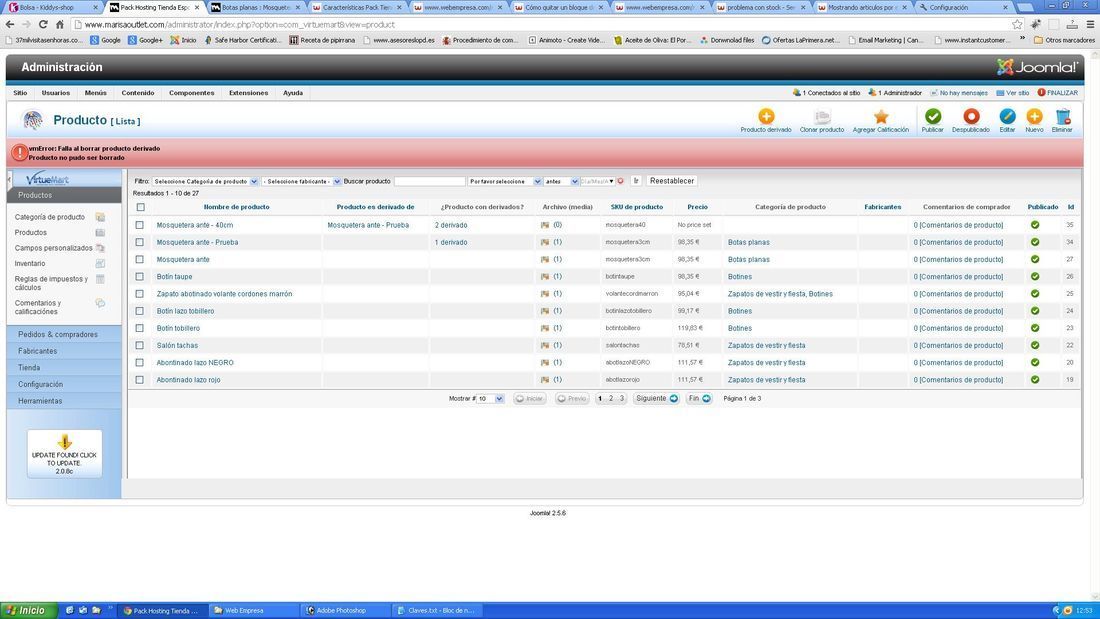Go to page 2 of results
This screenshot has height=619, width=1100.
[611, 399]
